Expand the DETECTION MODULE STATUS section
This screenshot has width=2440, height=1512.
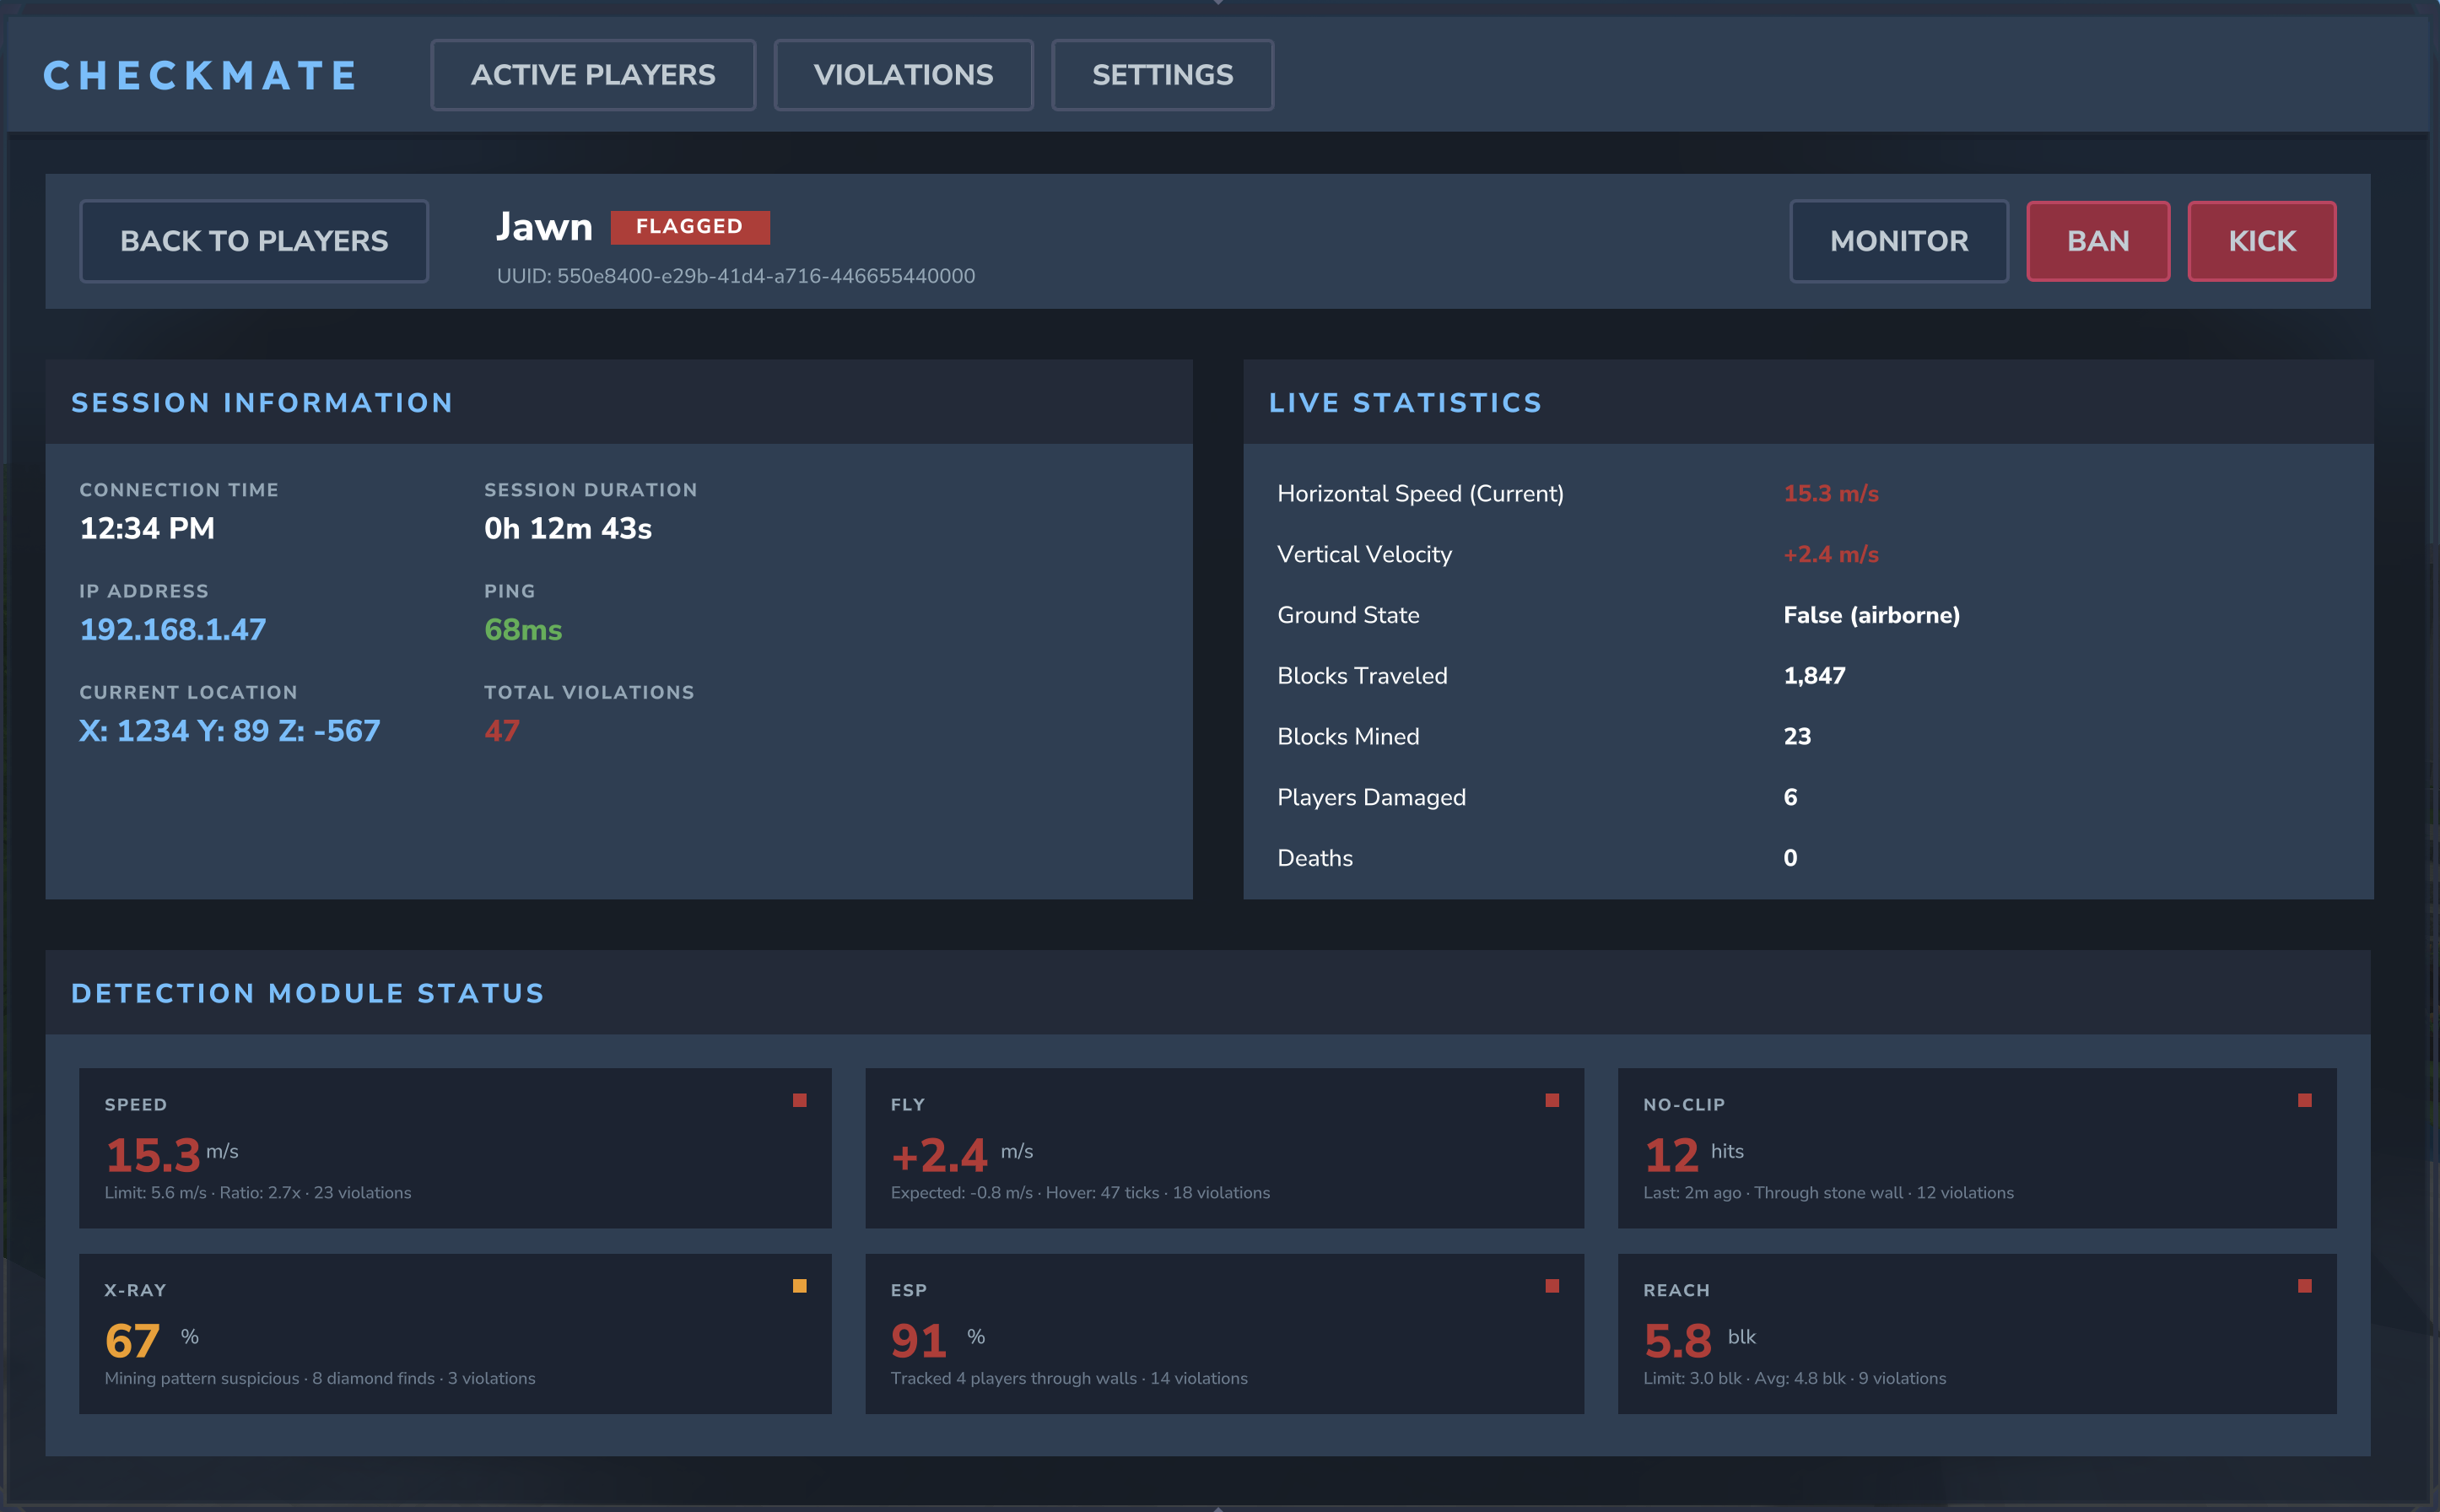(x=307, y=993)
